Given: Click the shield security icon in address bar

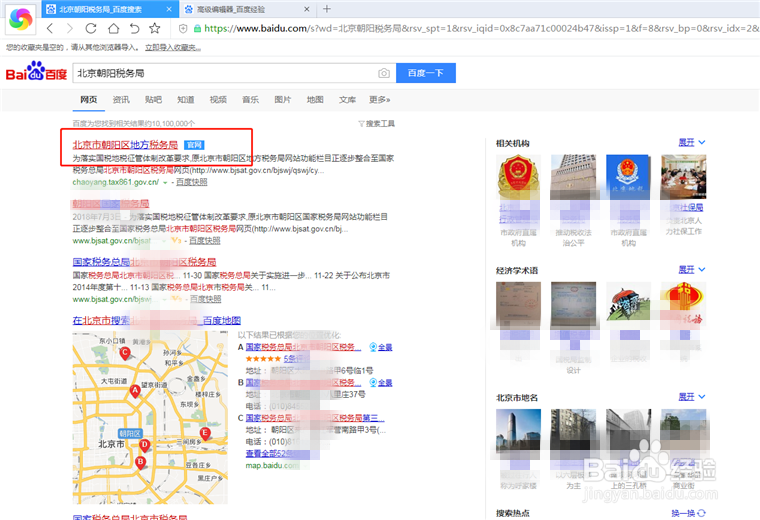Looking at the screenshot, I should 183,29.
